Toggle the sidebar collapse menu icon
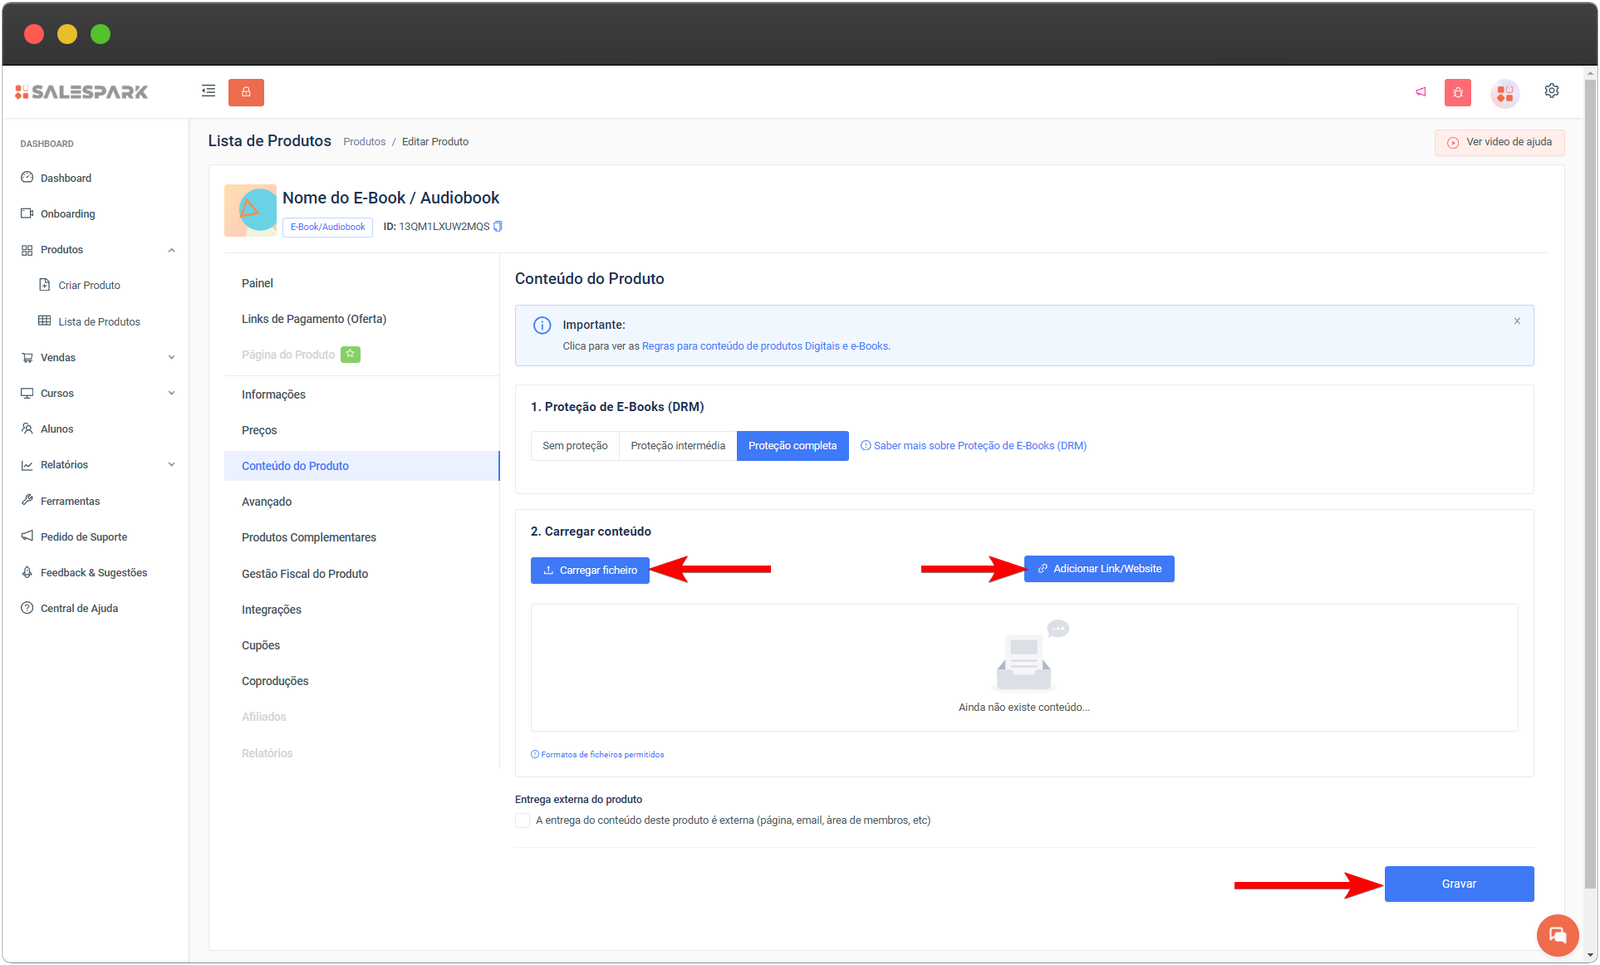 208,91
